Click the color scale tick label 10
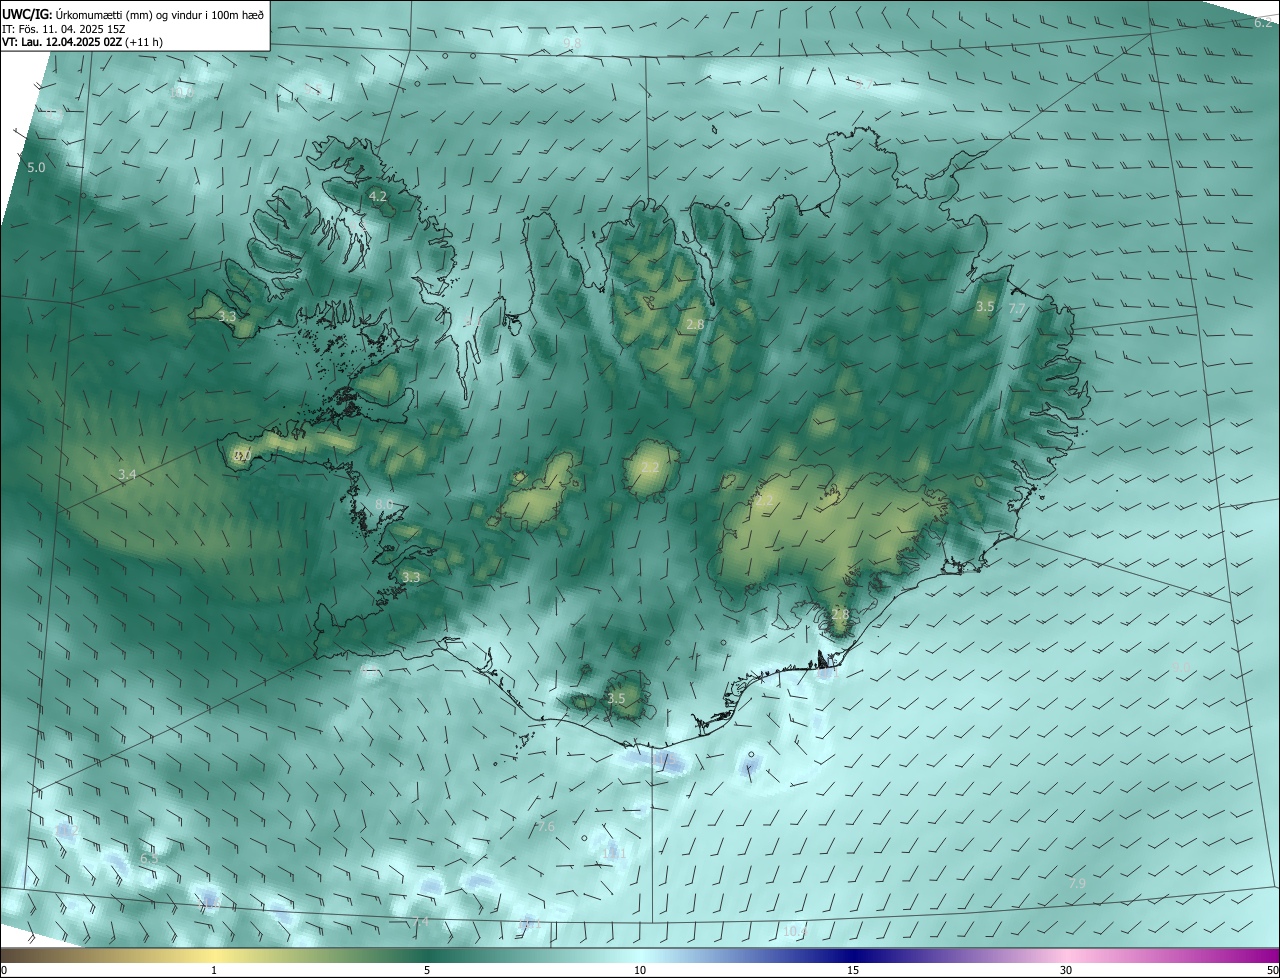The width and height of the screenshot is (1280, 978). [640, 970]
